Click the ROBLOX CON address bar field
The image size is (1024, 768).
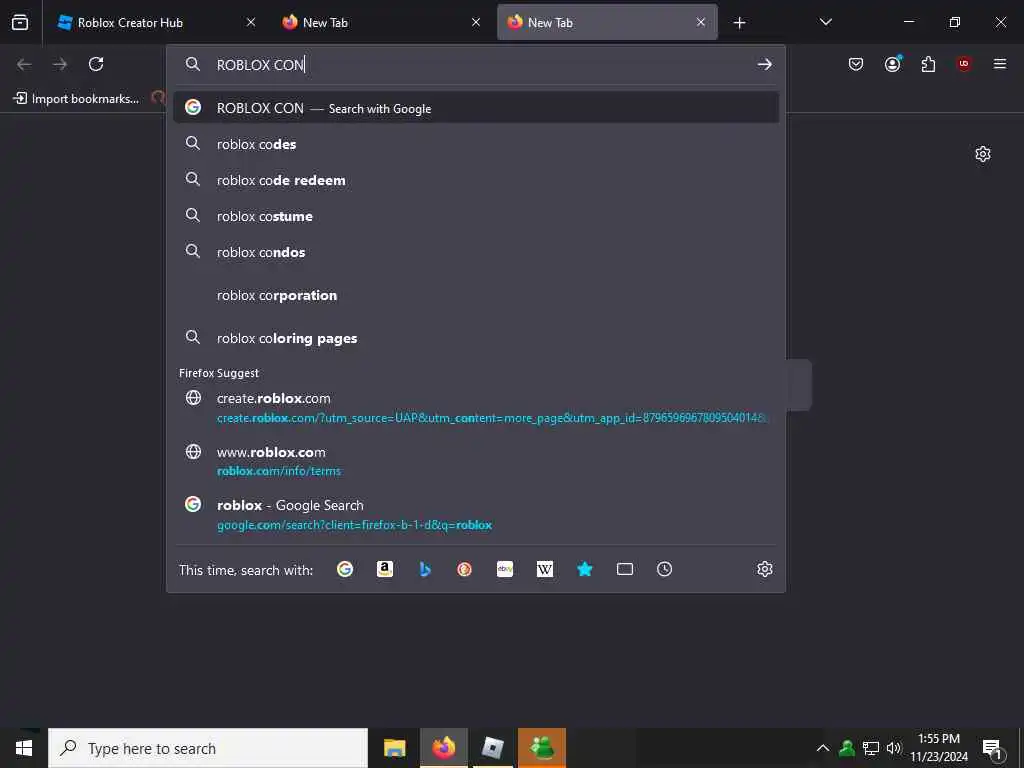(475, 65)
